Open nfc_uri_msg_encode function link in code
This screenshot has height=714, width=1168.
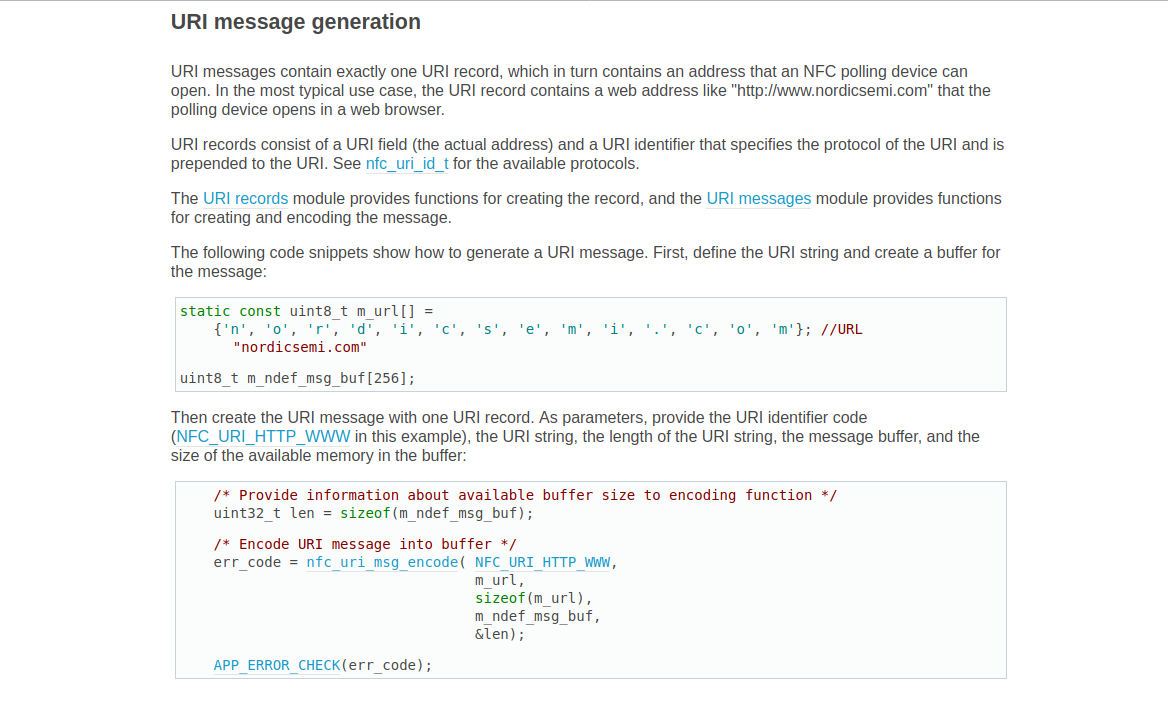tap(381, 562)
